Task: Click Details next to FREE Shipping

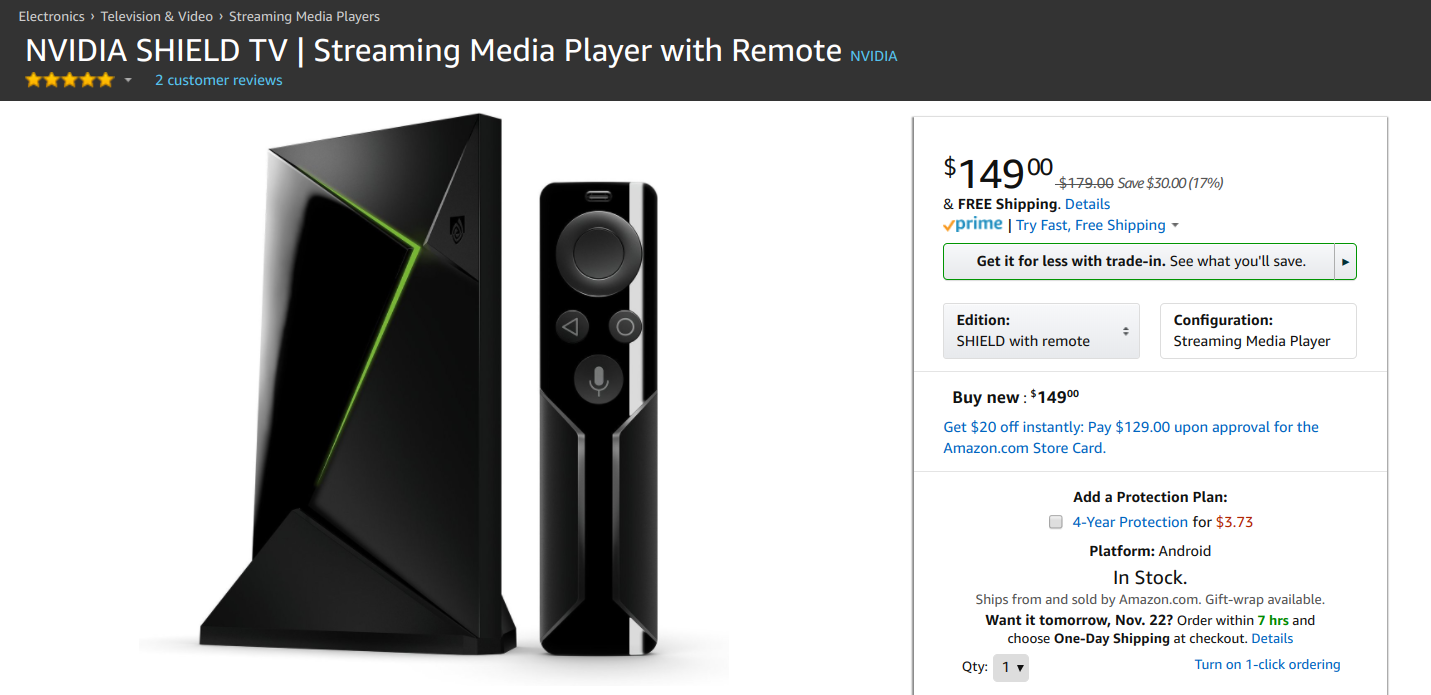Action: pos(1087,204)
